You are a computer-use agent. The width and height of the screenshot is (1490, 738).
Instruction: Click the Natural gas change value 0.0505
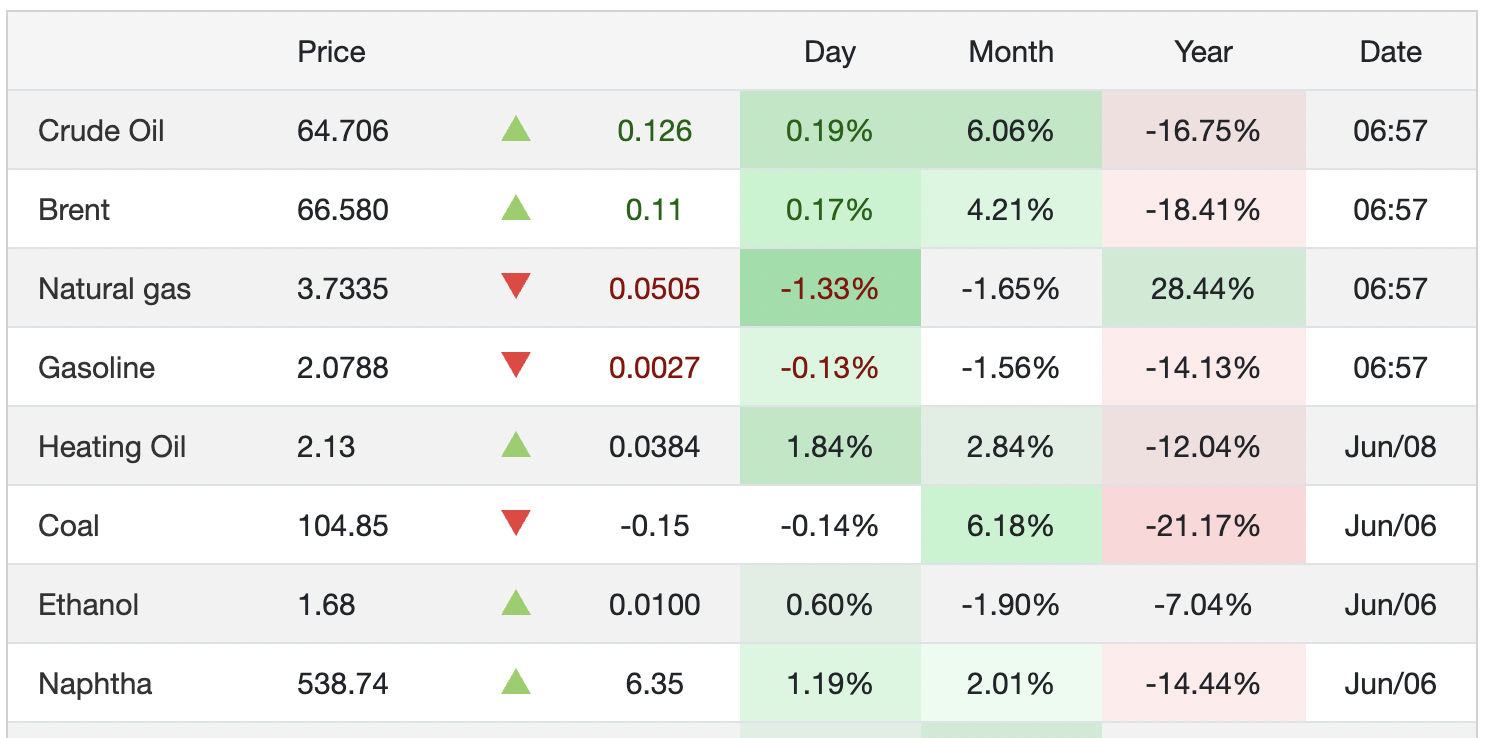tap(654, 289)
